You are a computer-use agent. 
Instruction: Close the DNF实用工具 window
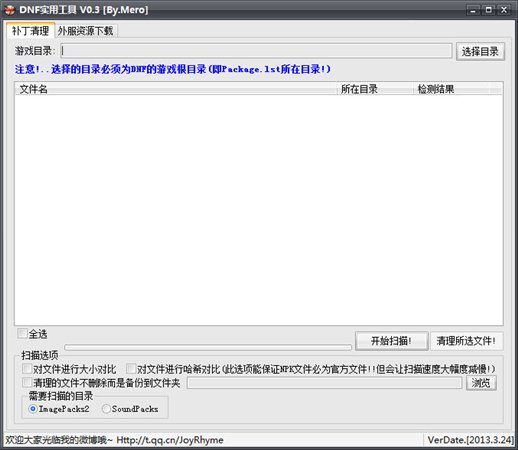(x=504, y=10)
